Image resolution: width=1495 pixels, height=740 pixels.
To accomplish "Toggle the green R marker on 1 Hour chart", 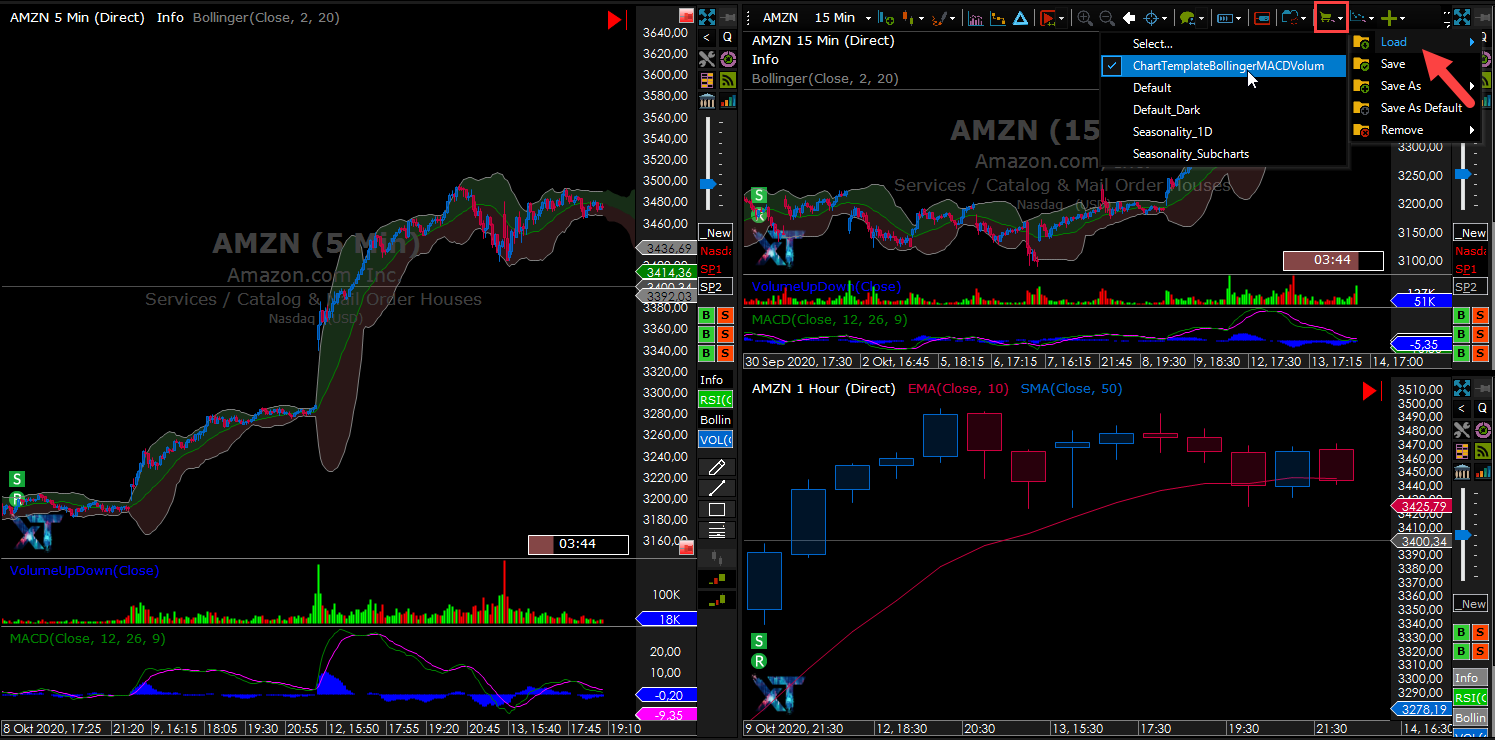I will pos(759,661).
